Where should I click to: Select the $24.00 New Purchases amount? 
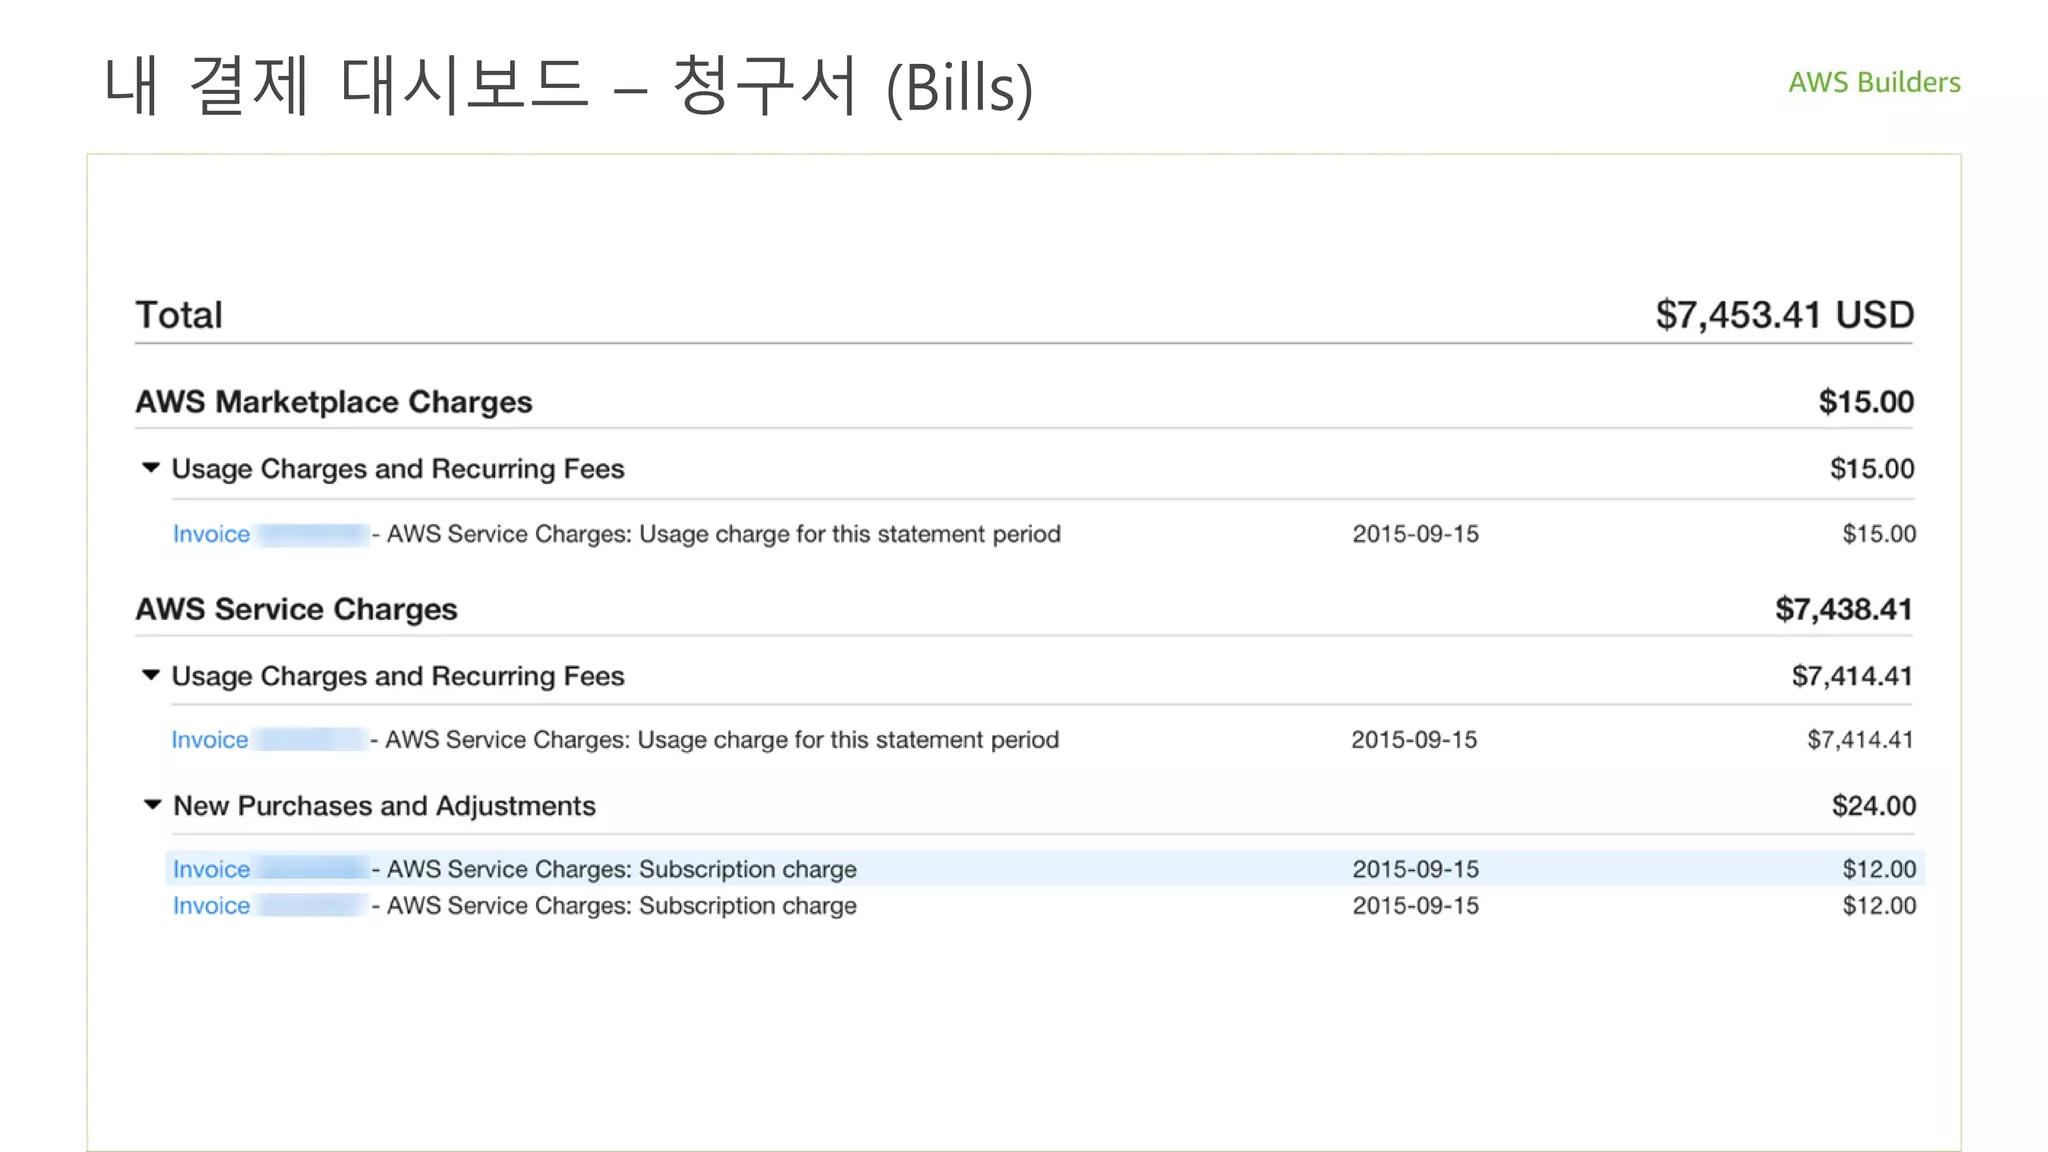tap(1874, 806)
